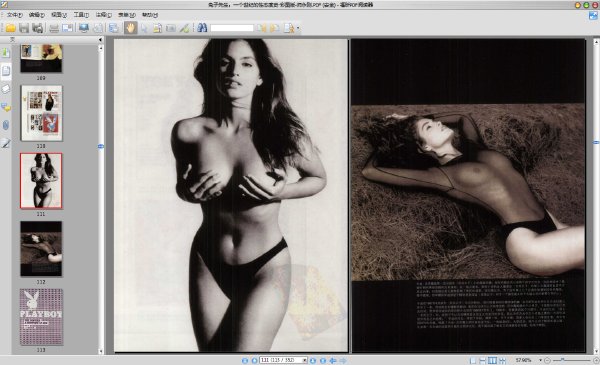
Task: Select the pencil typewriter tool icon
Action: click(x=184, y=28)
